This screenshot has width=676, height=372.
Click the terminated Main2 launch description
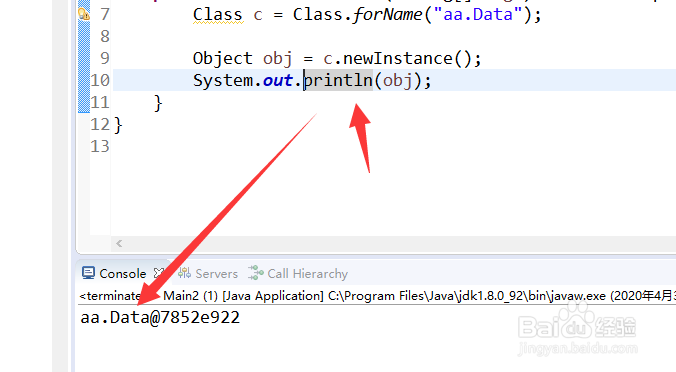click(x=377, y=296)
